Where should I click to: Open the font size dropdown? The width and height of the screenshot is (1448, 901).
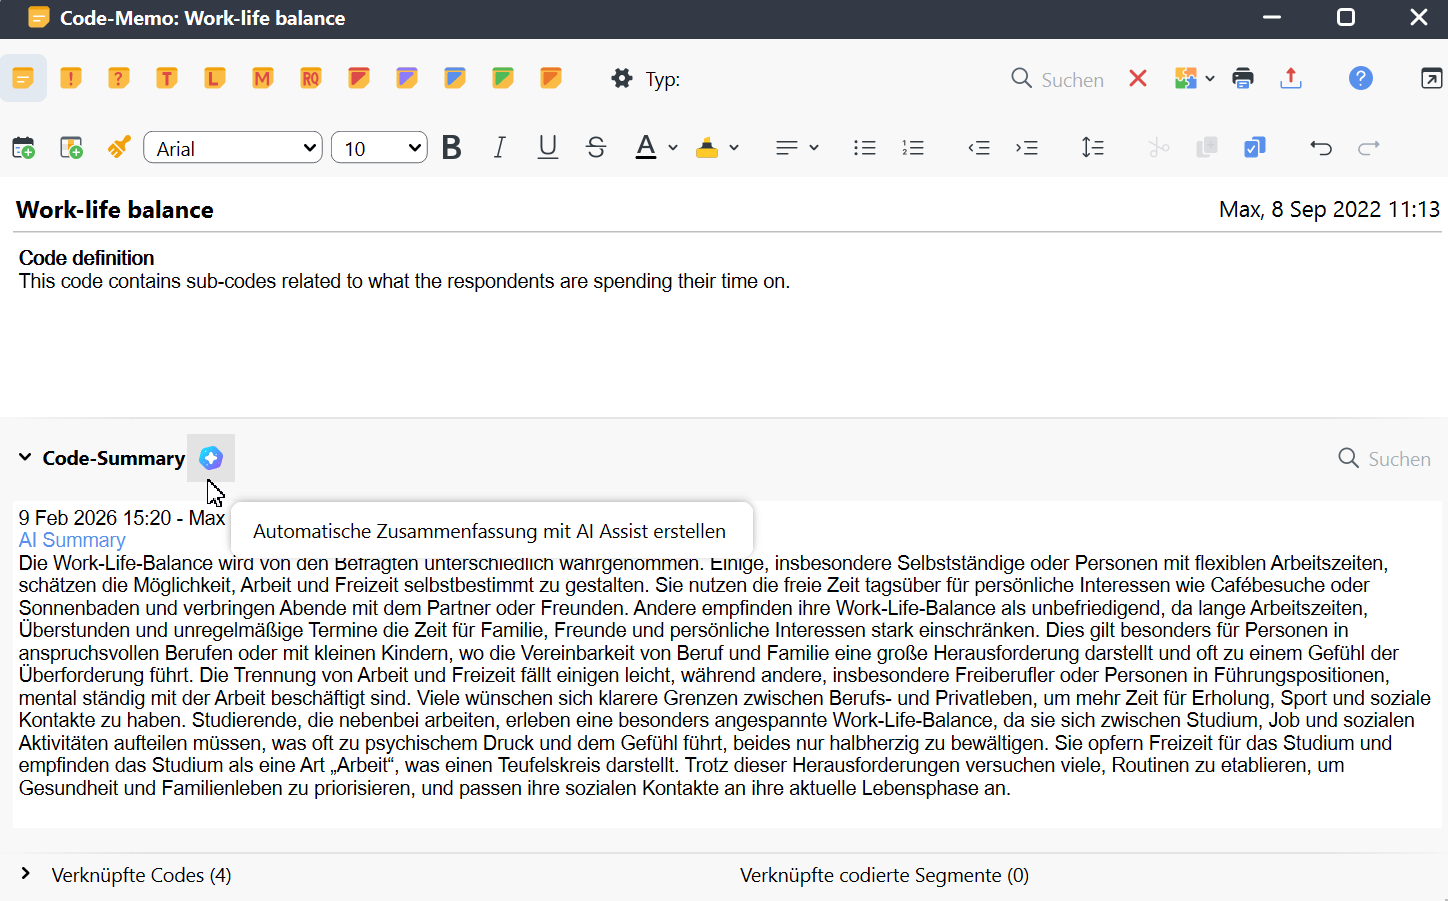[x=379, y=147]
